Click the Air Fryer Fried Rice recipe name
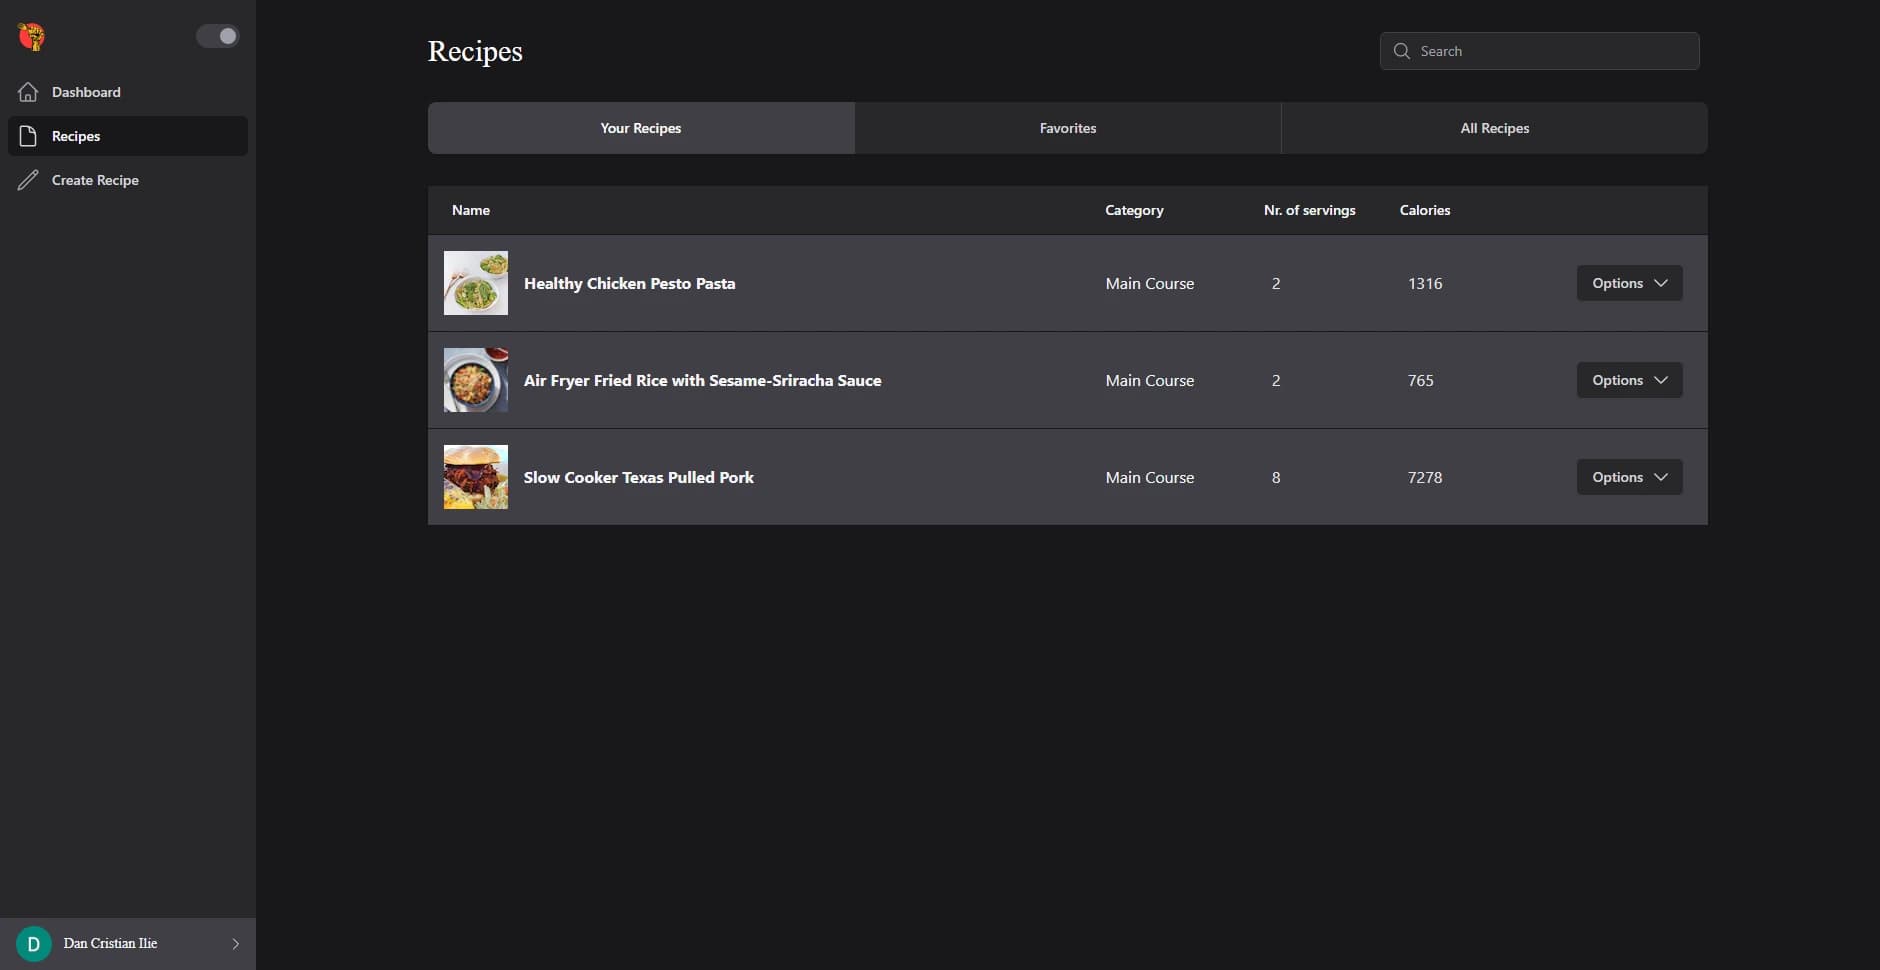The height and width of the screenshot is (970, 1880). coord(702,380)
